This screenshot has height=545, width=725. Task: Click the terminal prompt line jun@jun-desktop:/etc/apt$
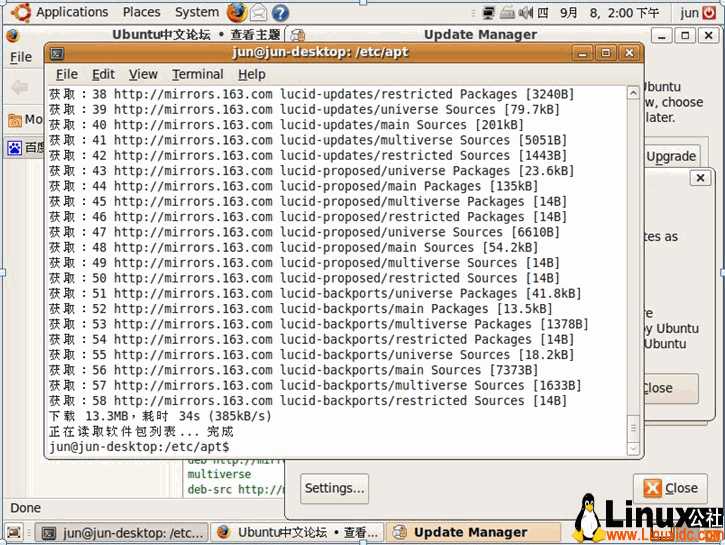(x=139, y=447)
